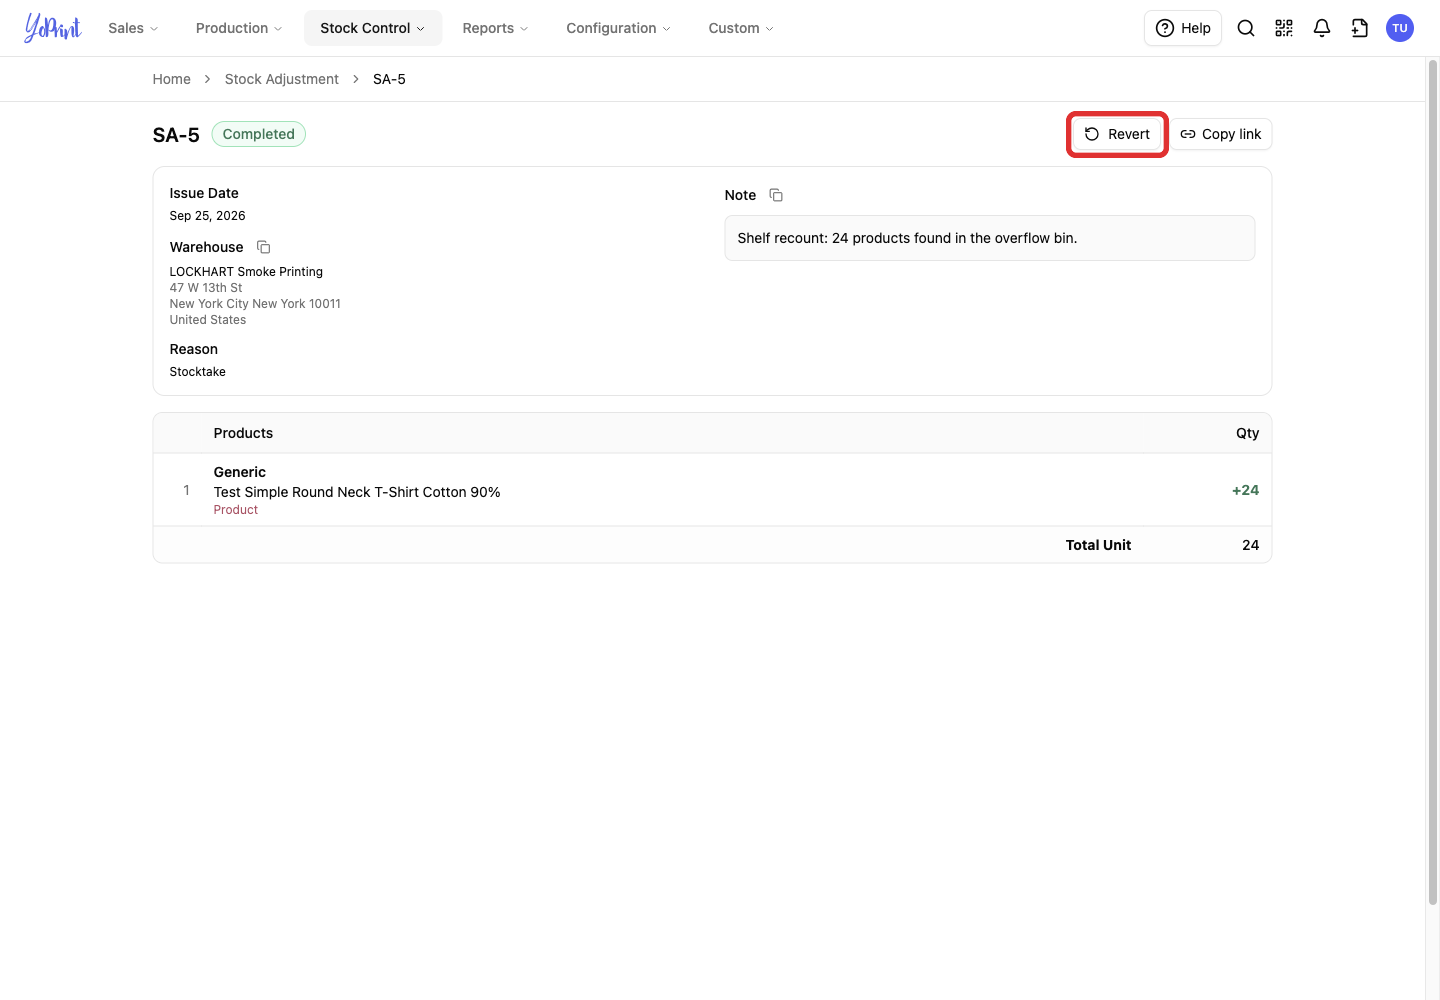Open the QR code scanner icon
Image resolution: width=1440 pixels, height=1000 pixels.
click(x=1284, y=28)
